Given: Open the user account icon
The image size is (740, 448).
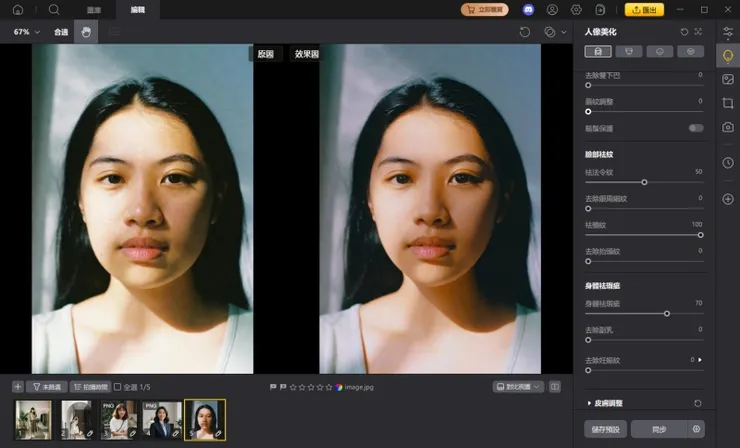Looking at the screenshot, I should 552,9.
